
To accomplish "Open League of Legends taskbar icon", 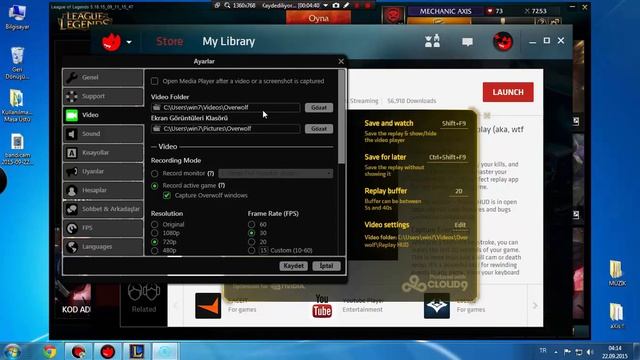I will click(x=136, y=351).
